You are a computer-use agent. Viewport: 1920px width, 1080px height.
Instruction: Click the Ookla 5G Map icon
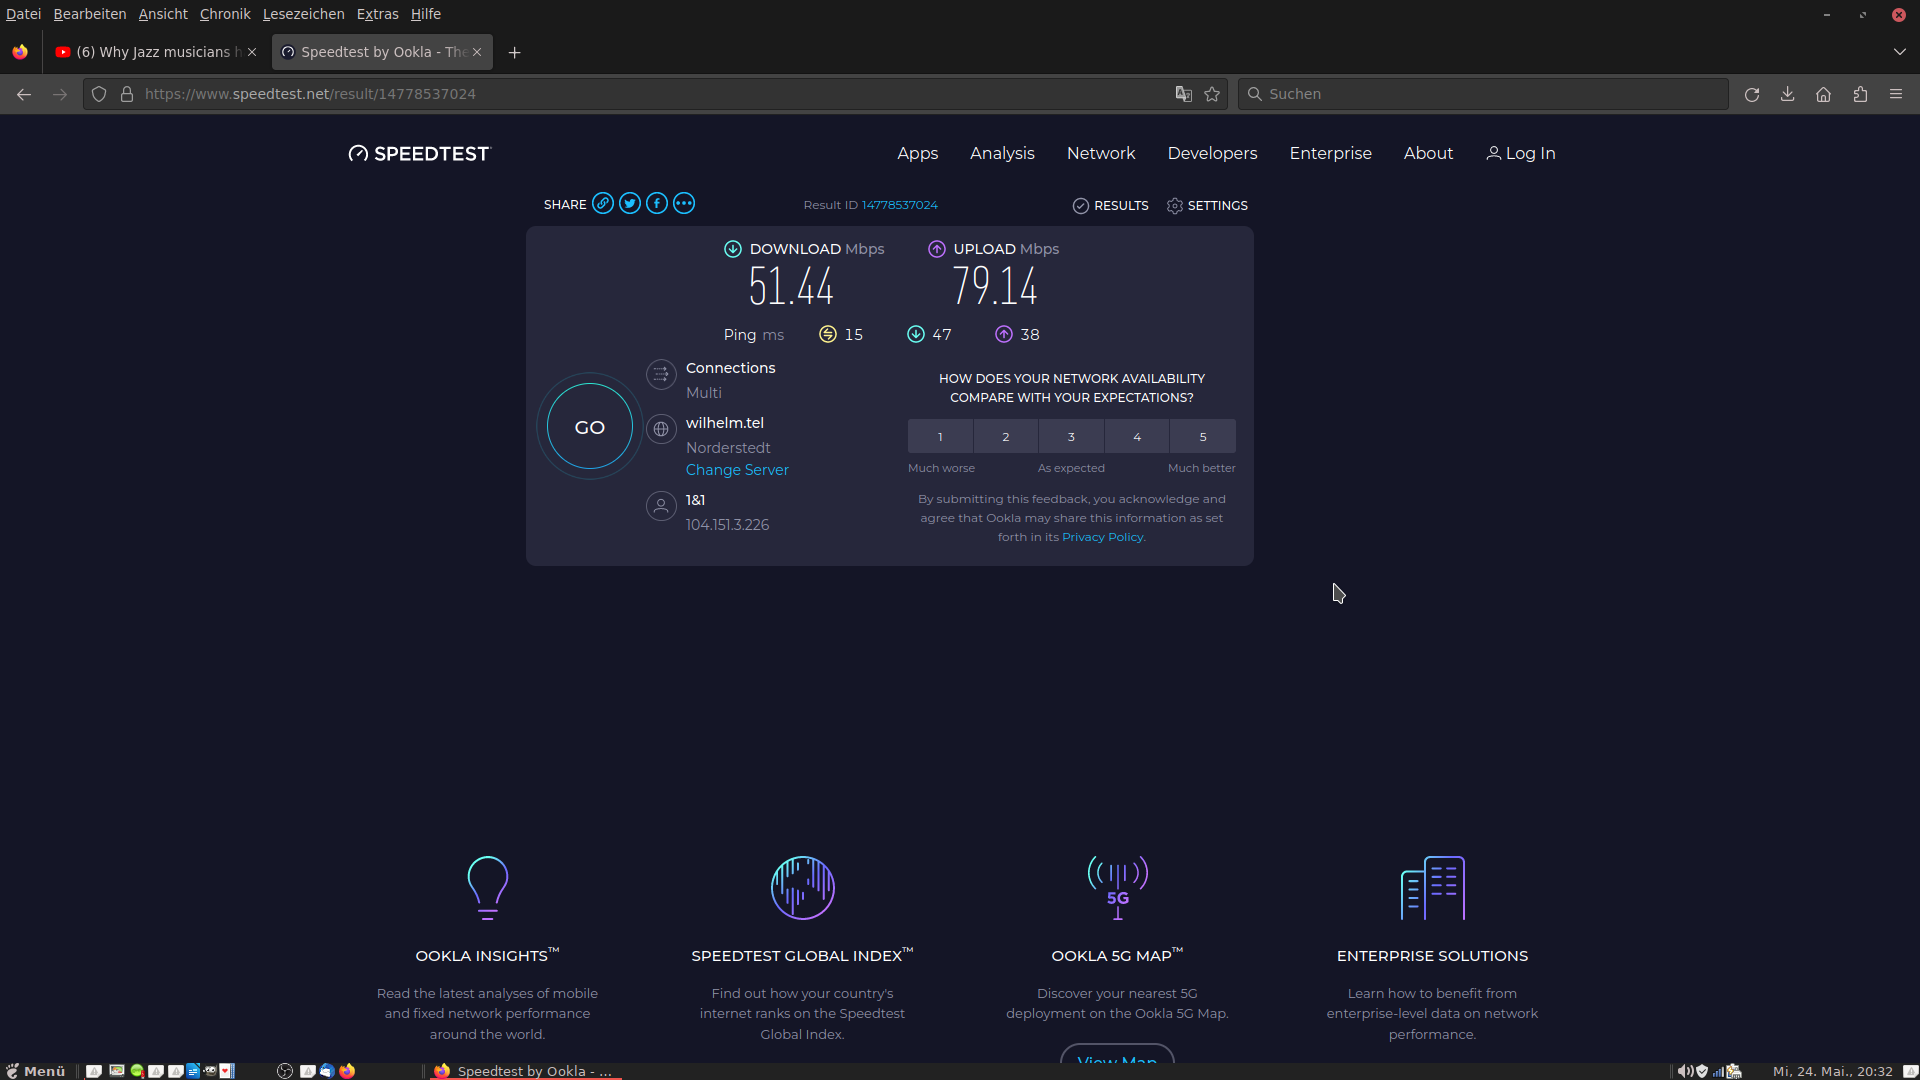[x=1118, y=888]
